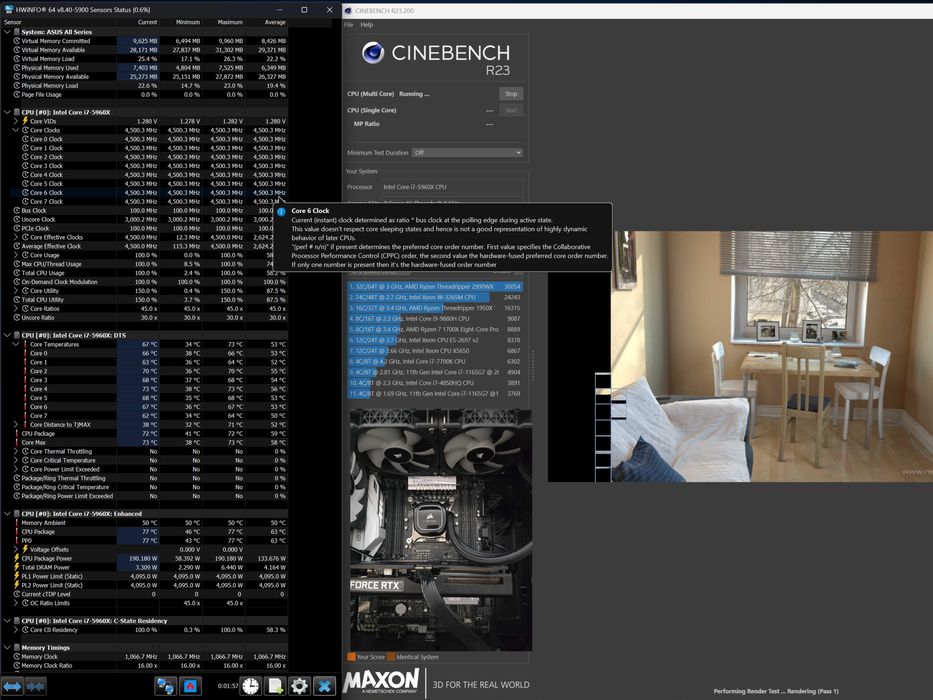Open the Cinebench Help menu
The height and width of the screenshot is (700, 933).
pos(367,24)
